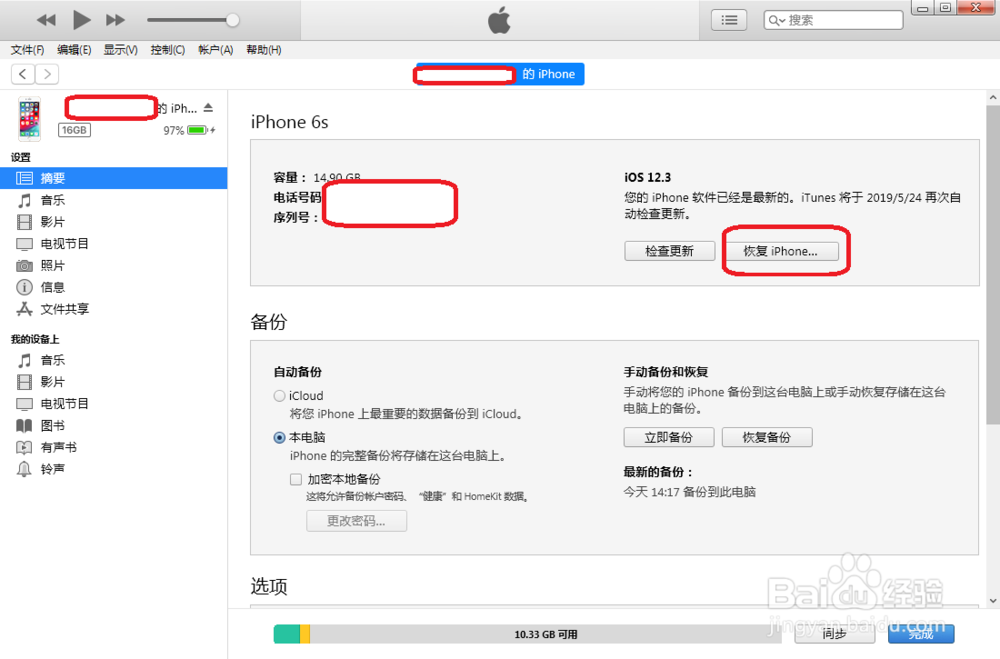
Task: Click the 同步 sync button
Action: tap(834, 633)
